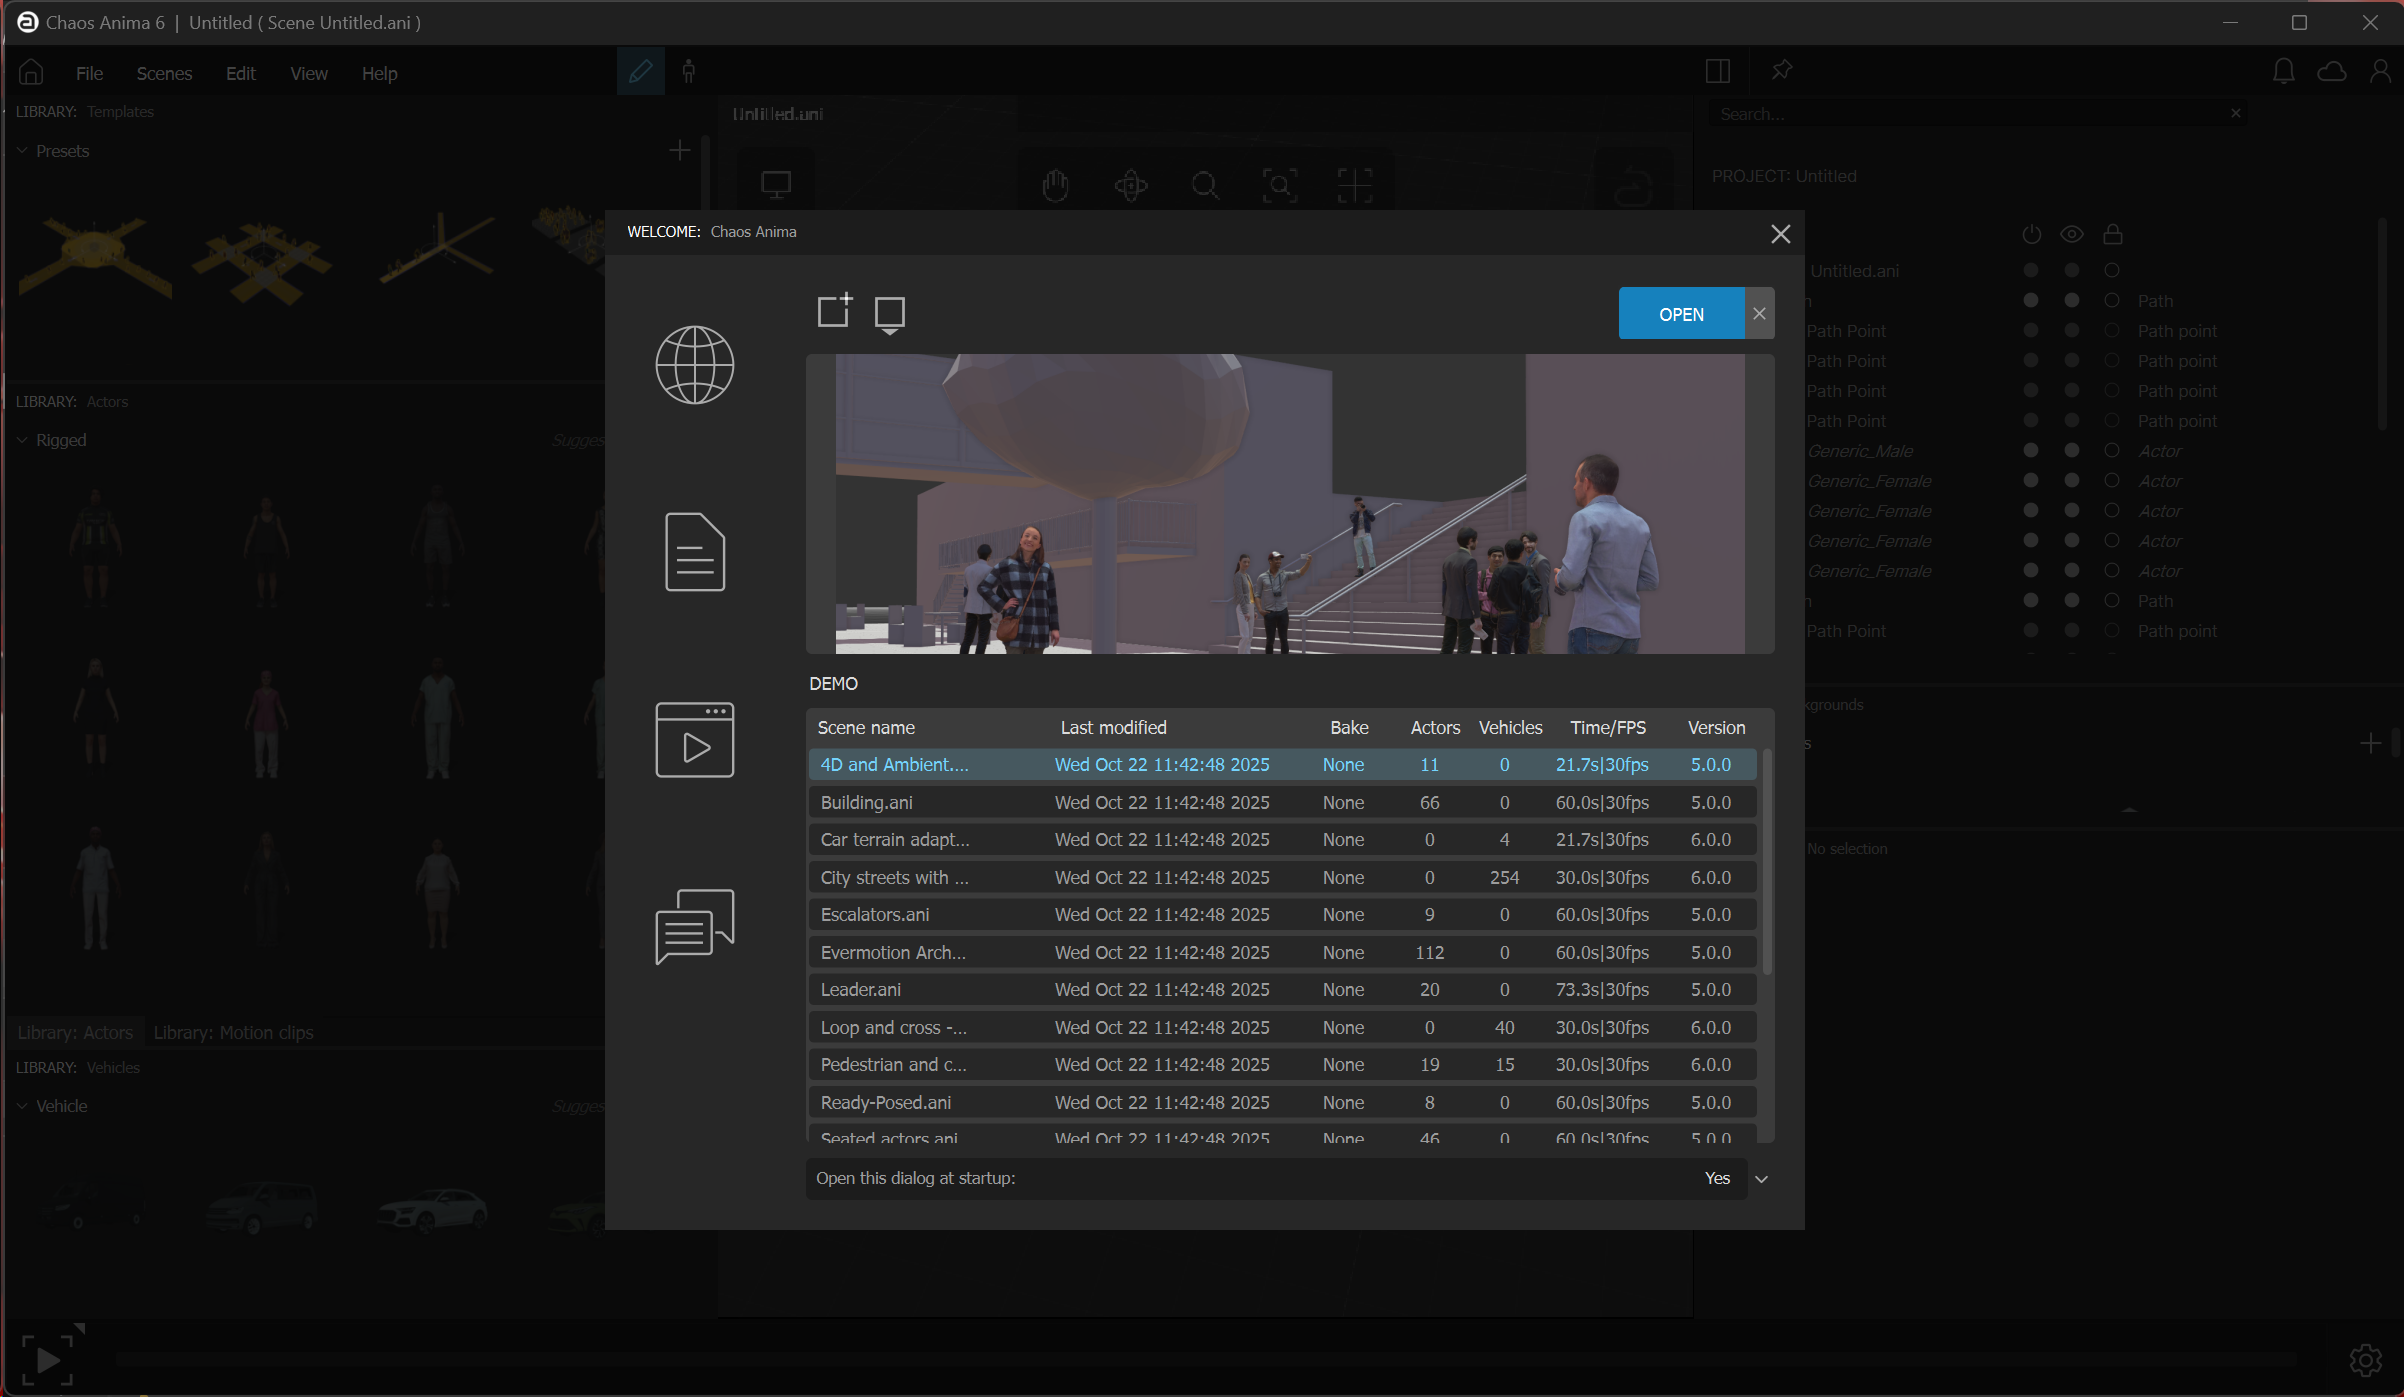The height and width of the screenshot is (1397, 2404).
Task: Click the new project icon with plus
Action: tap(834, 312)
